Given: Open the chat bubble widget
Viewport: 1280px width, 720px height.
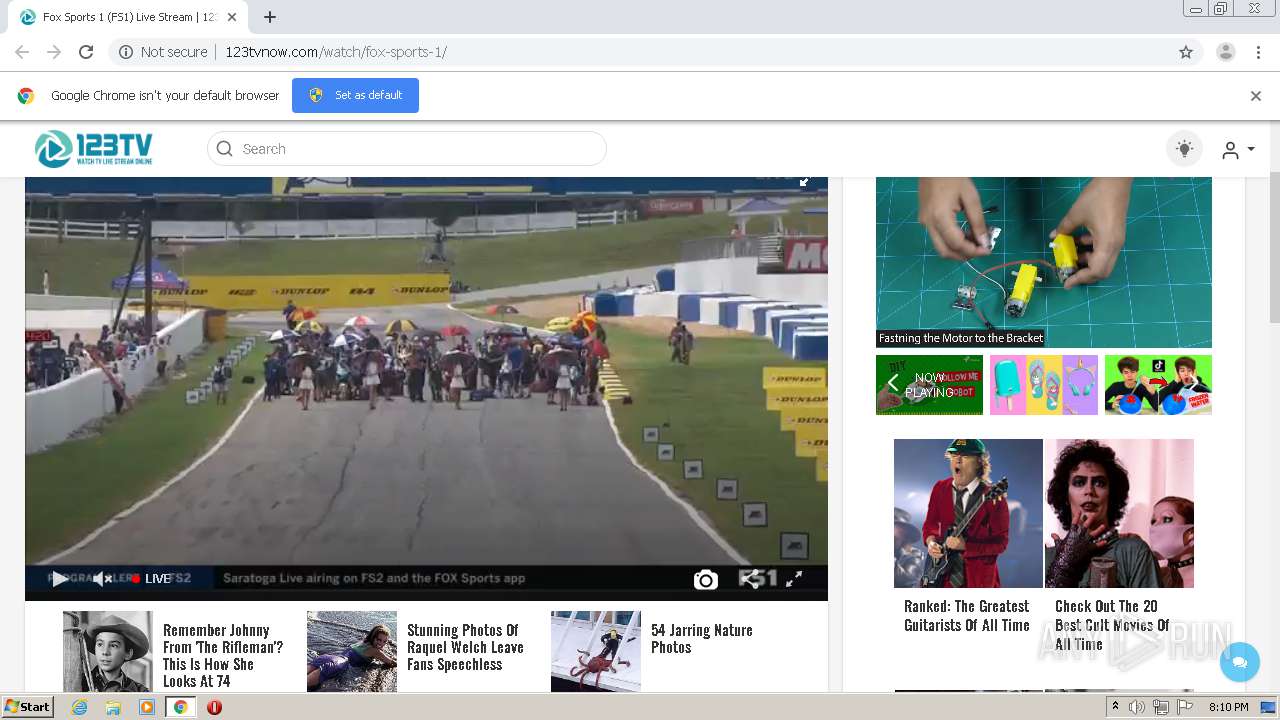Looking at the screenshot, I should [1240, 662].
